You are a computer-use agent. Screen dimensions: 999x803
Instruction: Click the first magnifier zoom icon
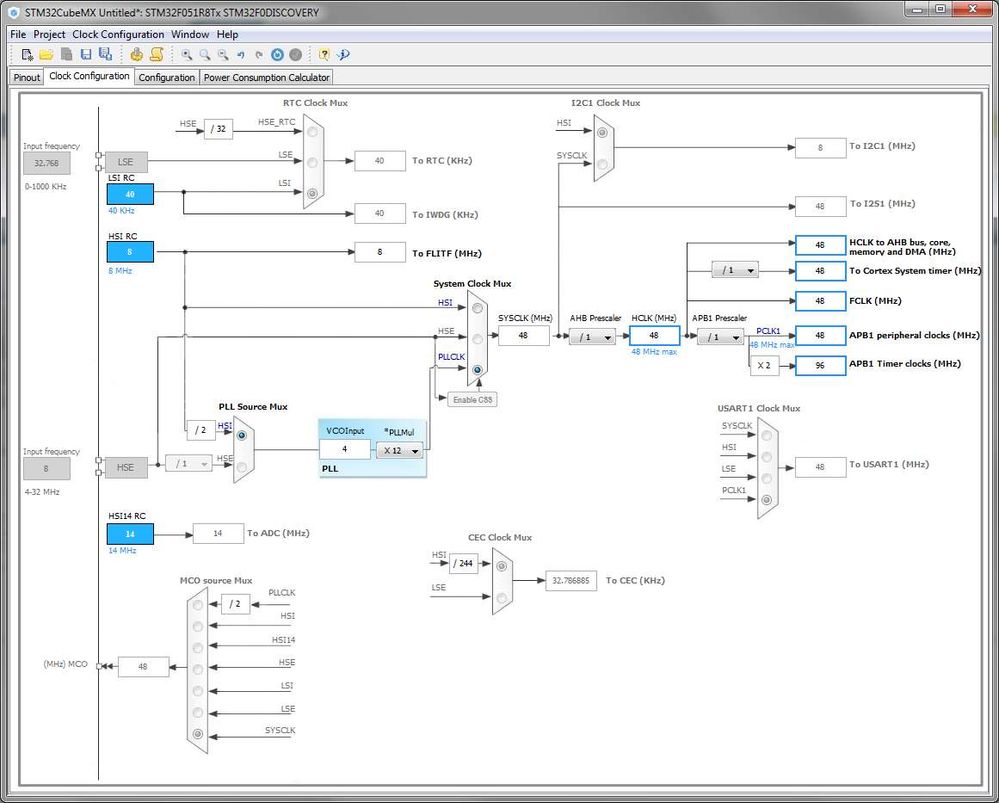click(186, 55)
